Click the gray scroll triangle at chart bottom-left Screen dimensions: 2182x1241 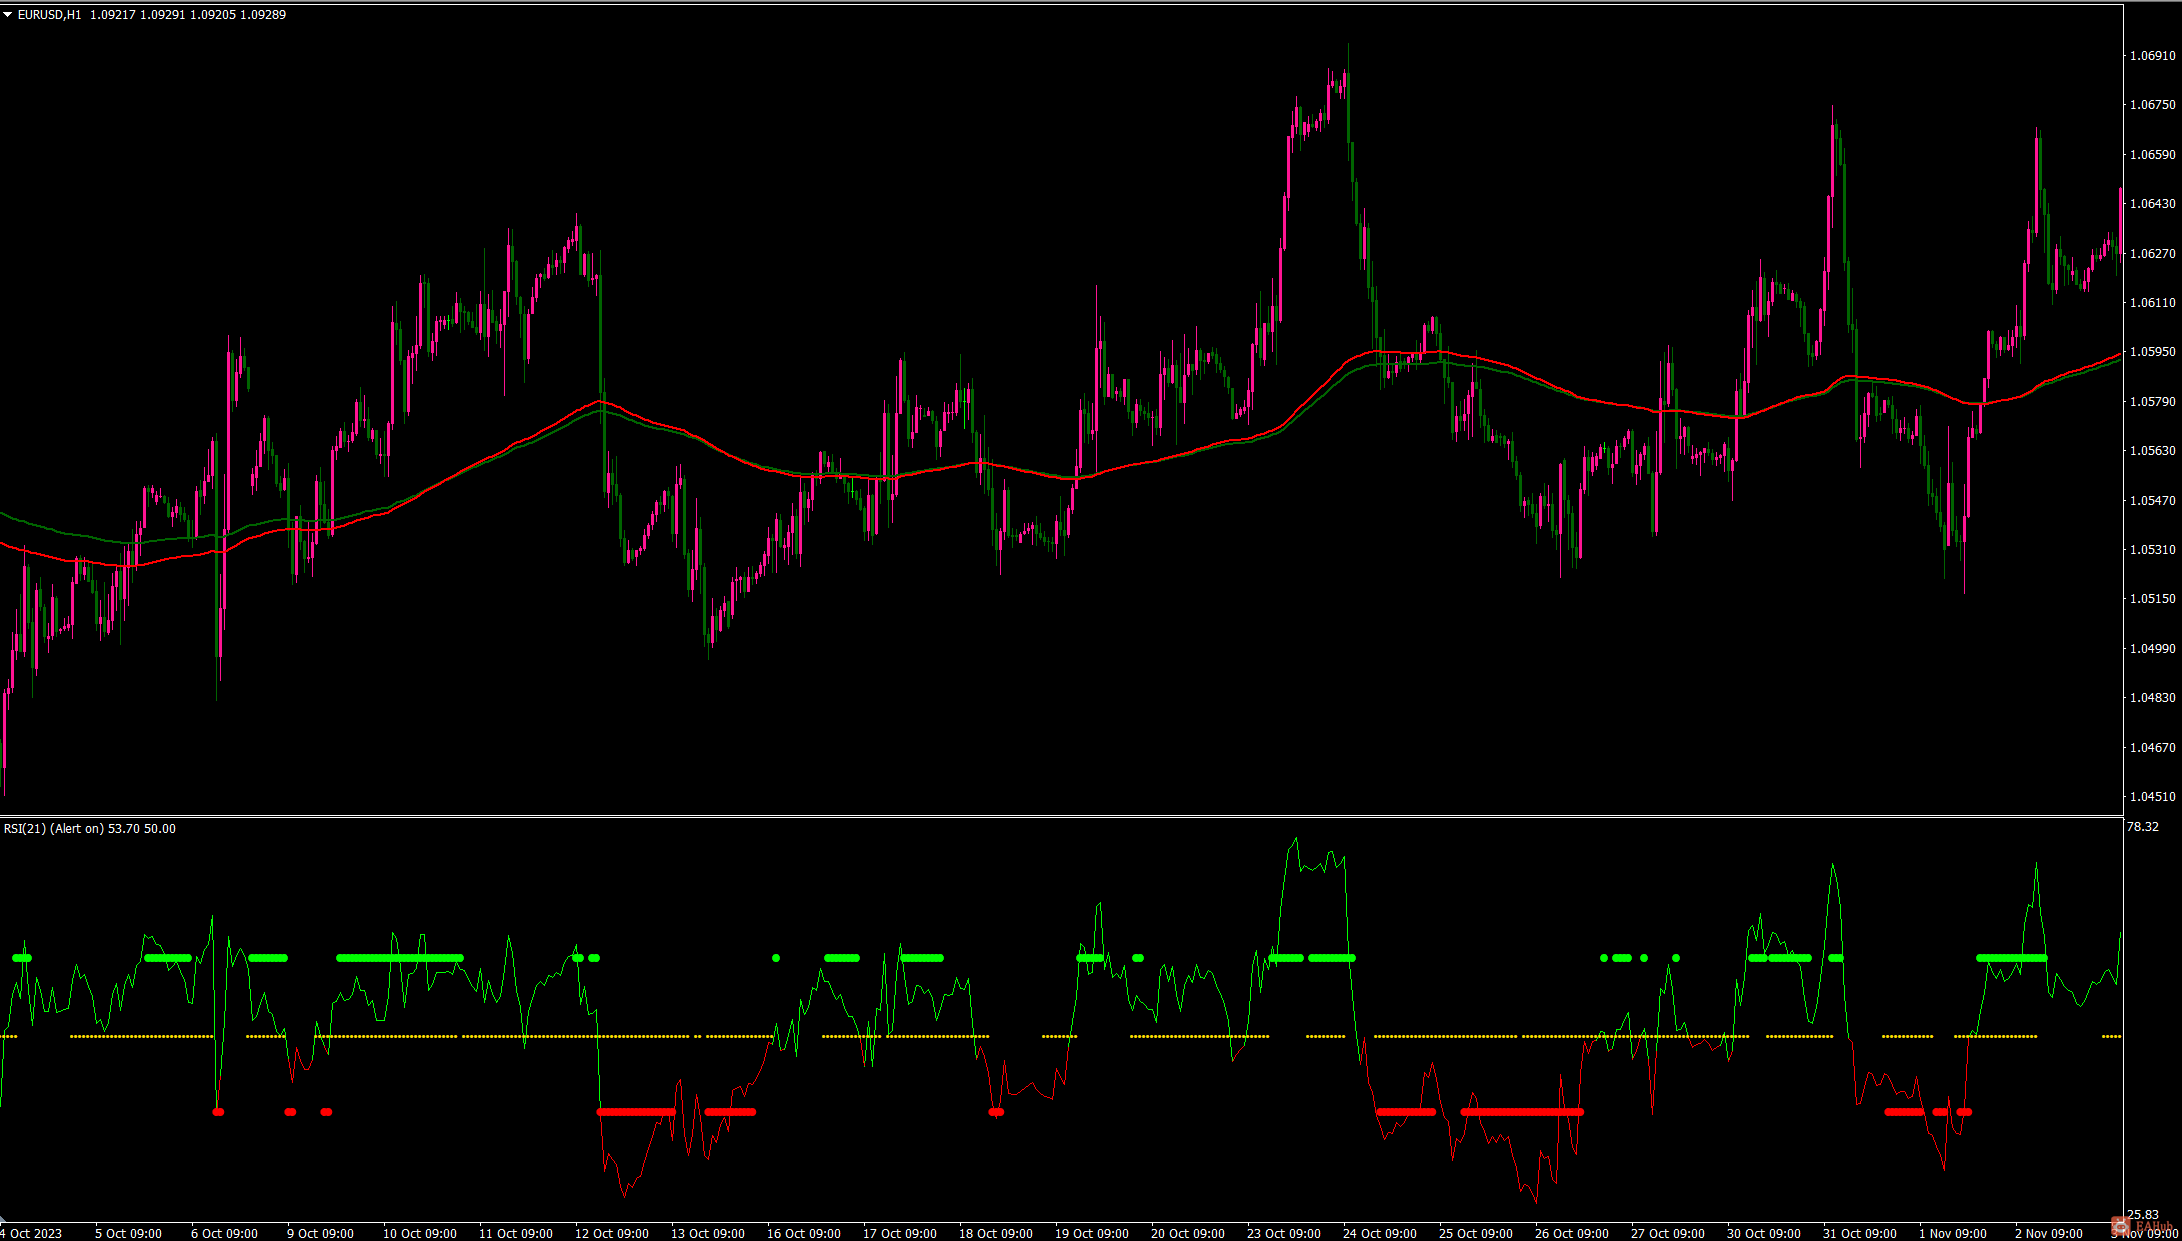[x=3, y=1222]
